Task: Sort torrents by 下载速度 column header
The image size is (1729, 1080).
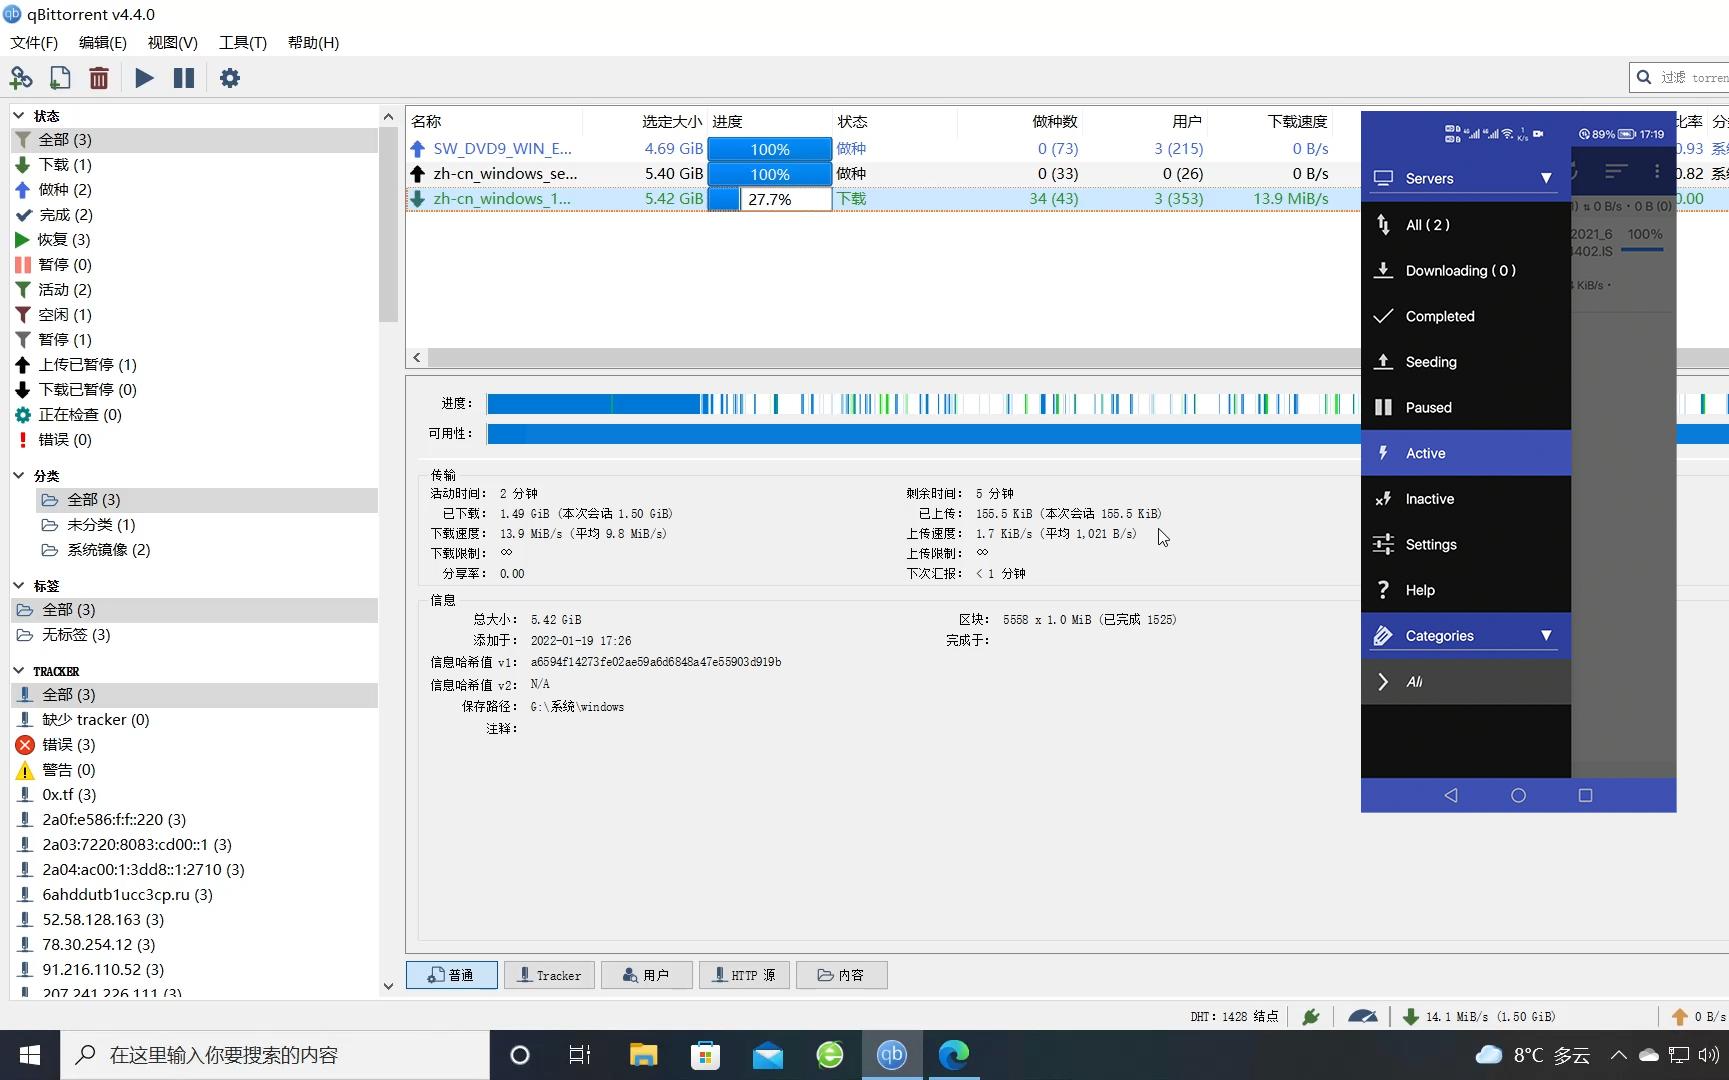Action: pyautogui.click(x=1271, y=122)
